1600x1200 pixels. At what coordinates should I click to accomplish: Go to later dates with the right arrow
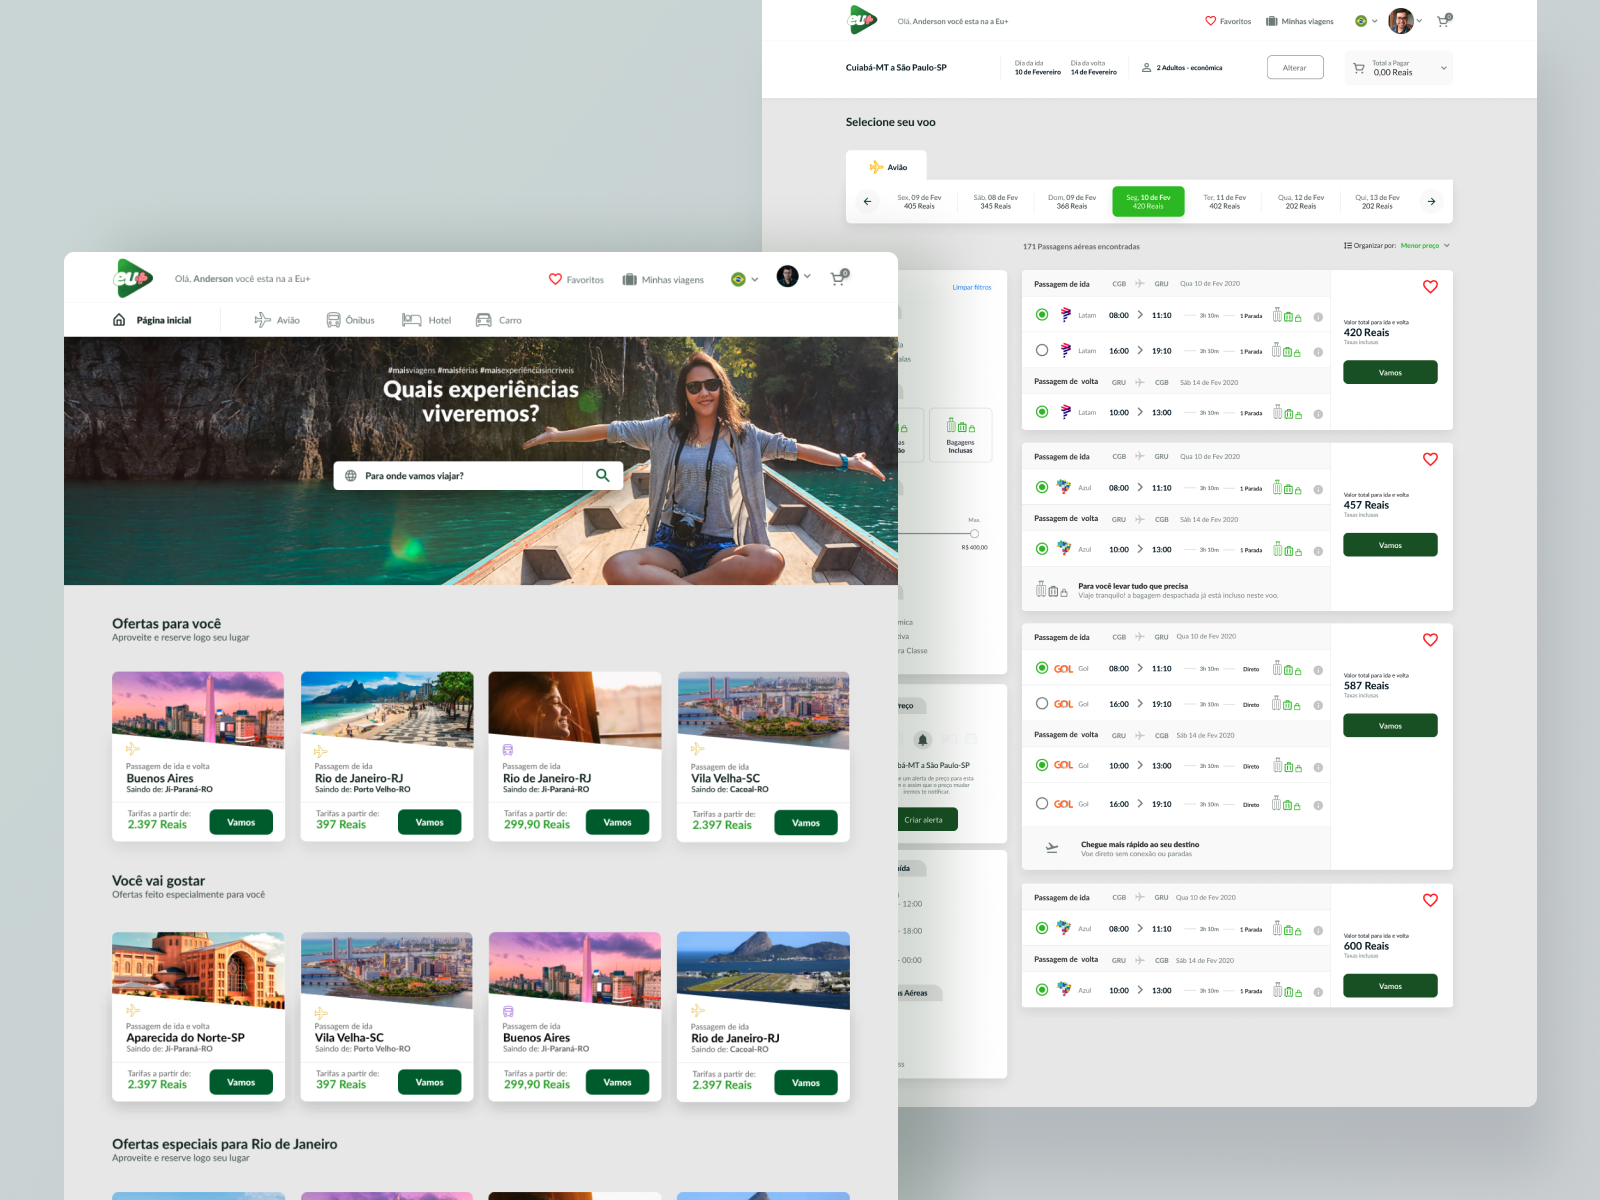1431,201
